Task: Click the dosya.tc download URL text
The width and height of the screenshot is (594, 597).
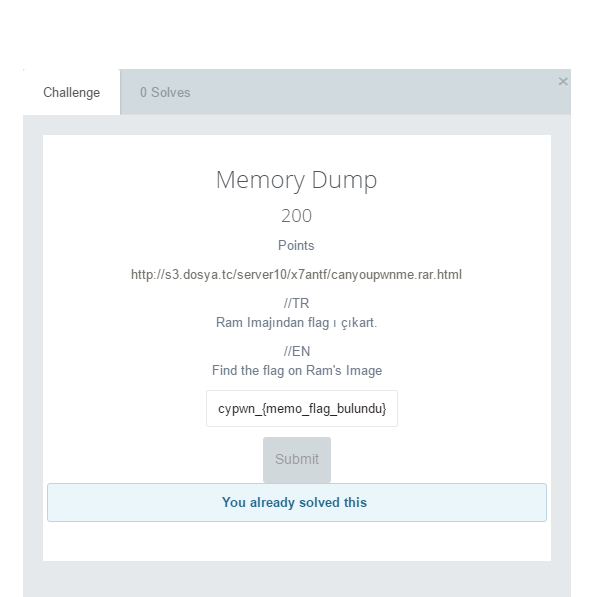Action: point(296,275)
